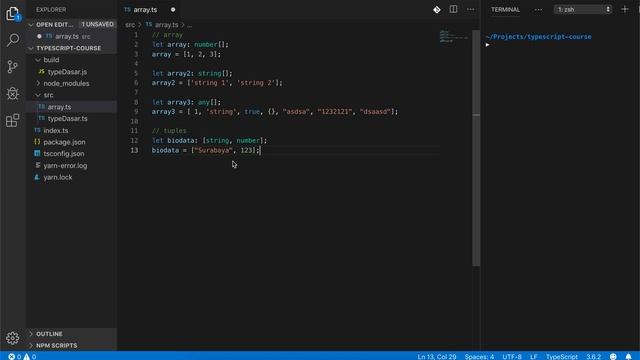Open the feedback smiley in status bar
This screenshot has width=640, height=360.
point(613,356)
